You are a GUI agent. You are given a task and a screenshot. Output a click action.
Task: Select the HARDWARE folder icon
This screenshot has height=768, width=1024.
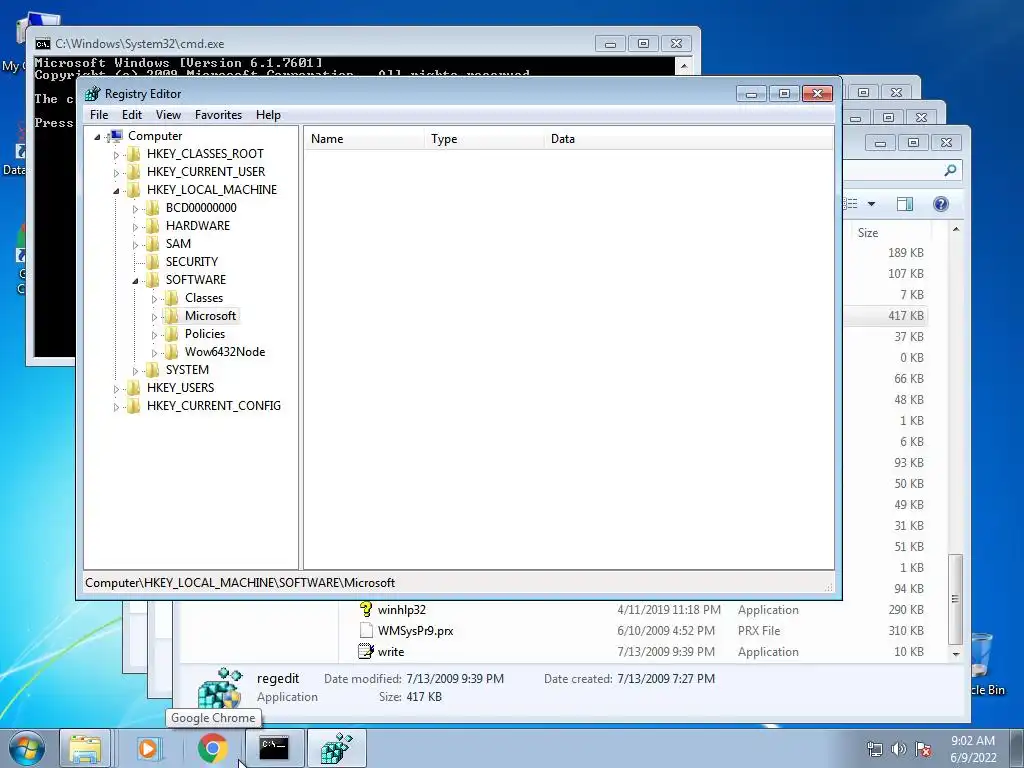[x=152, y=225]
